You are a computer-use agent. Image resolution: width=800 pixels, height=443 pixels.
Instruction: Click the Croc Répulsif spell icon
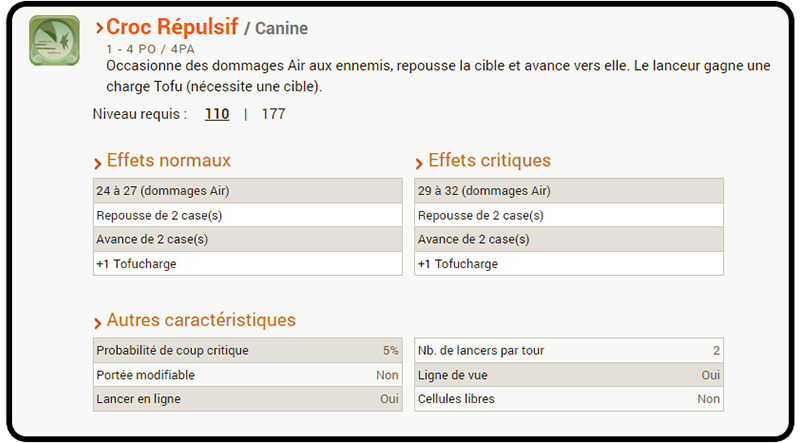54,40
